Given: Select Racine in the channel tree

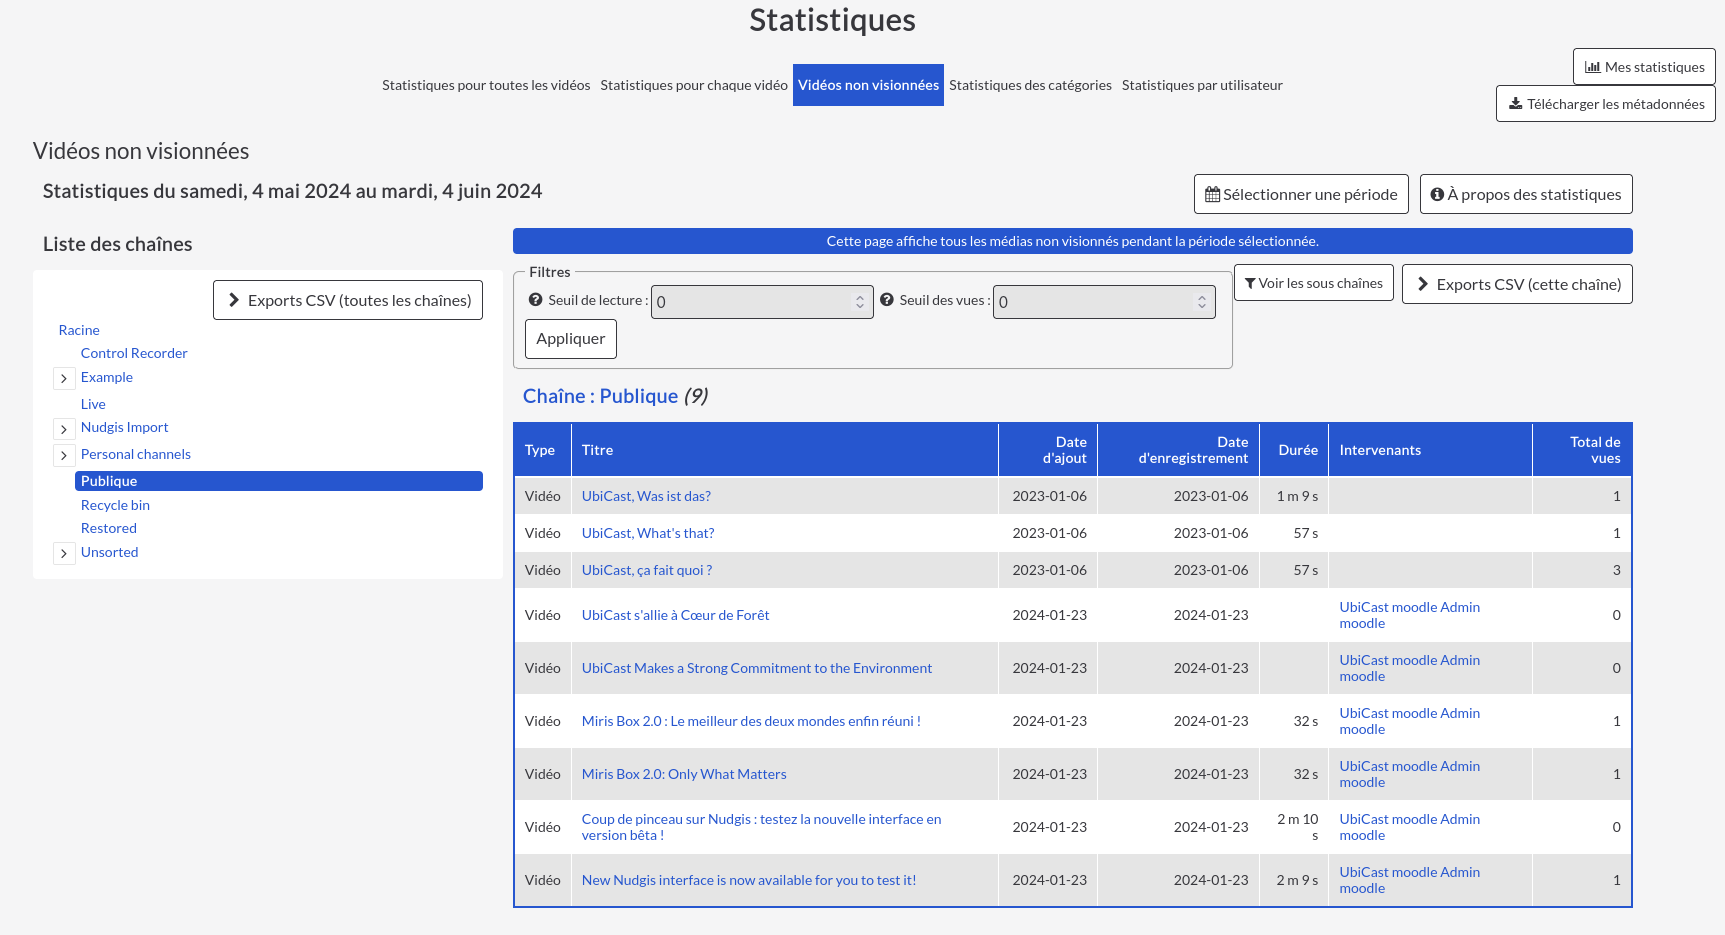Looking at the screenshot, I should click(79, 330).
